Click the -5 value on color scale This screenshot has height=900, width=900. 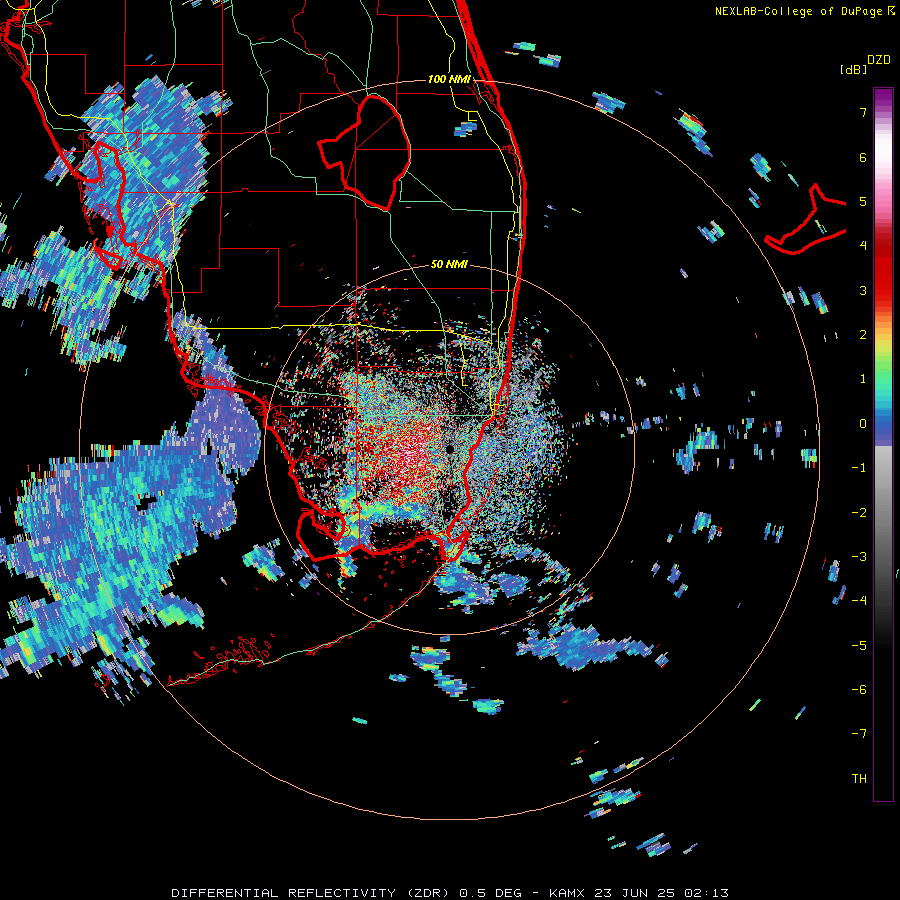[859, 646]
